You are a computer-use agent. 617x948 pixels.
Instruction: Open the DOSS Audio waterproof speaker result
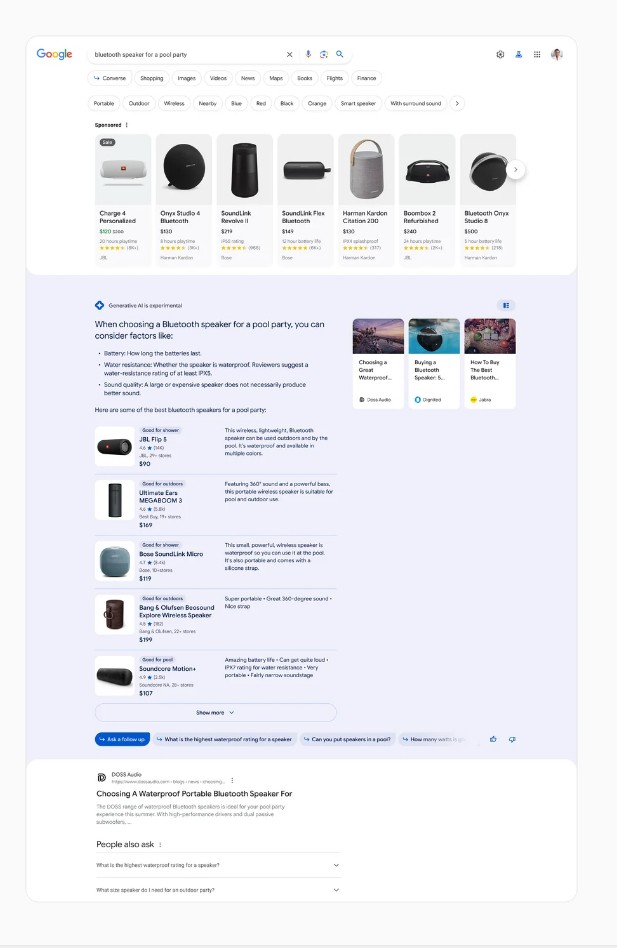(194, 793)
